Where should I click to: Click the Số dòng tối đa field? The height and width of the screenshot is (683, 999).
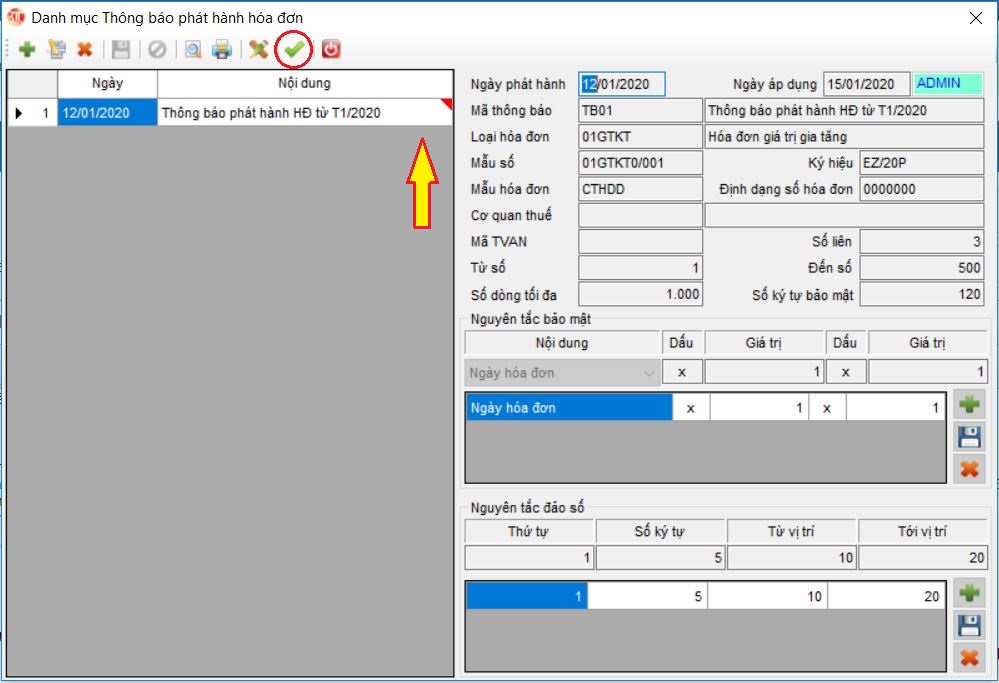point(640,294)
